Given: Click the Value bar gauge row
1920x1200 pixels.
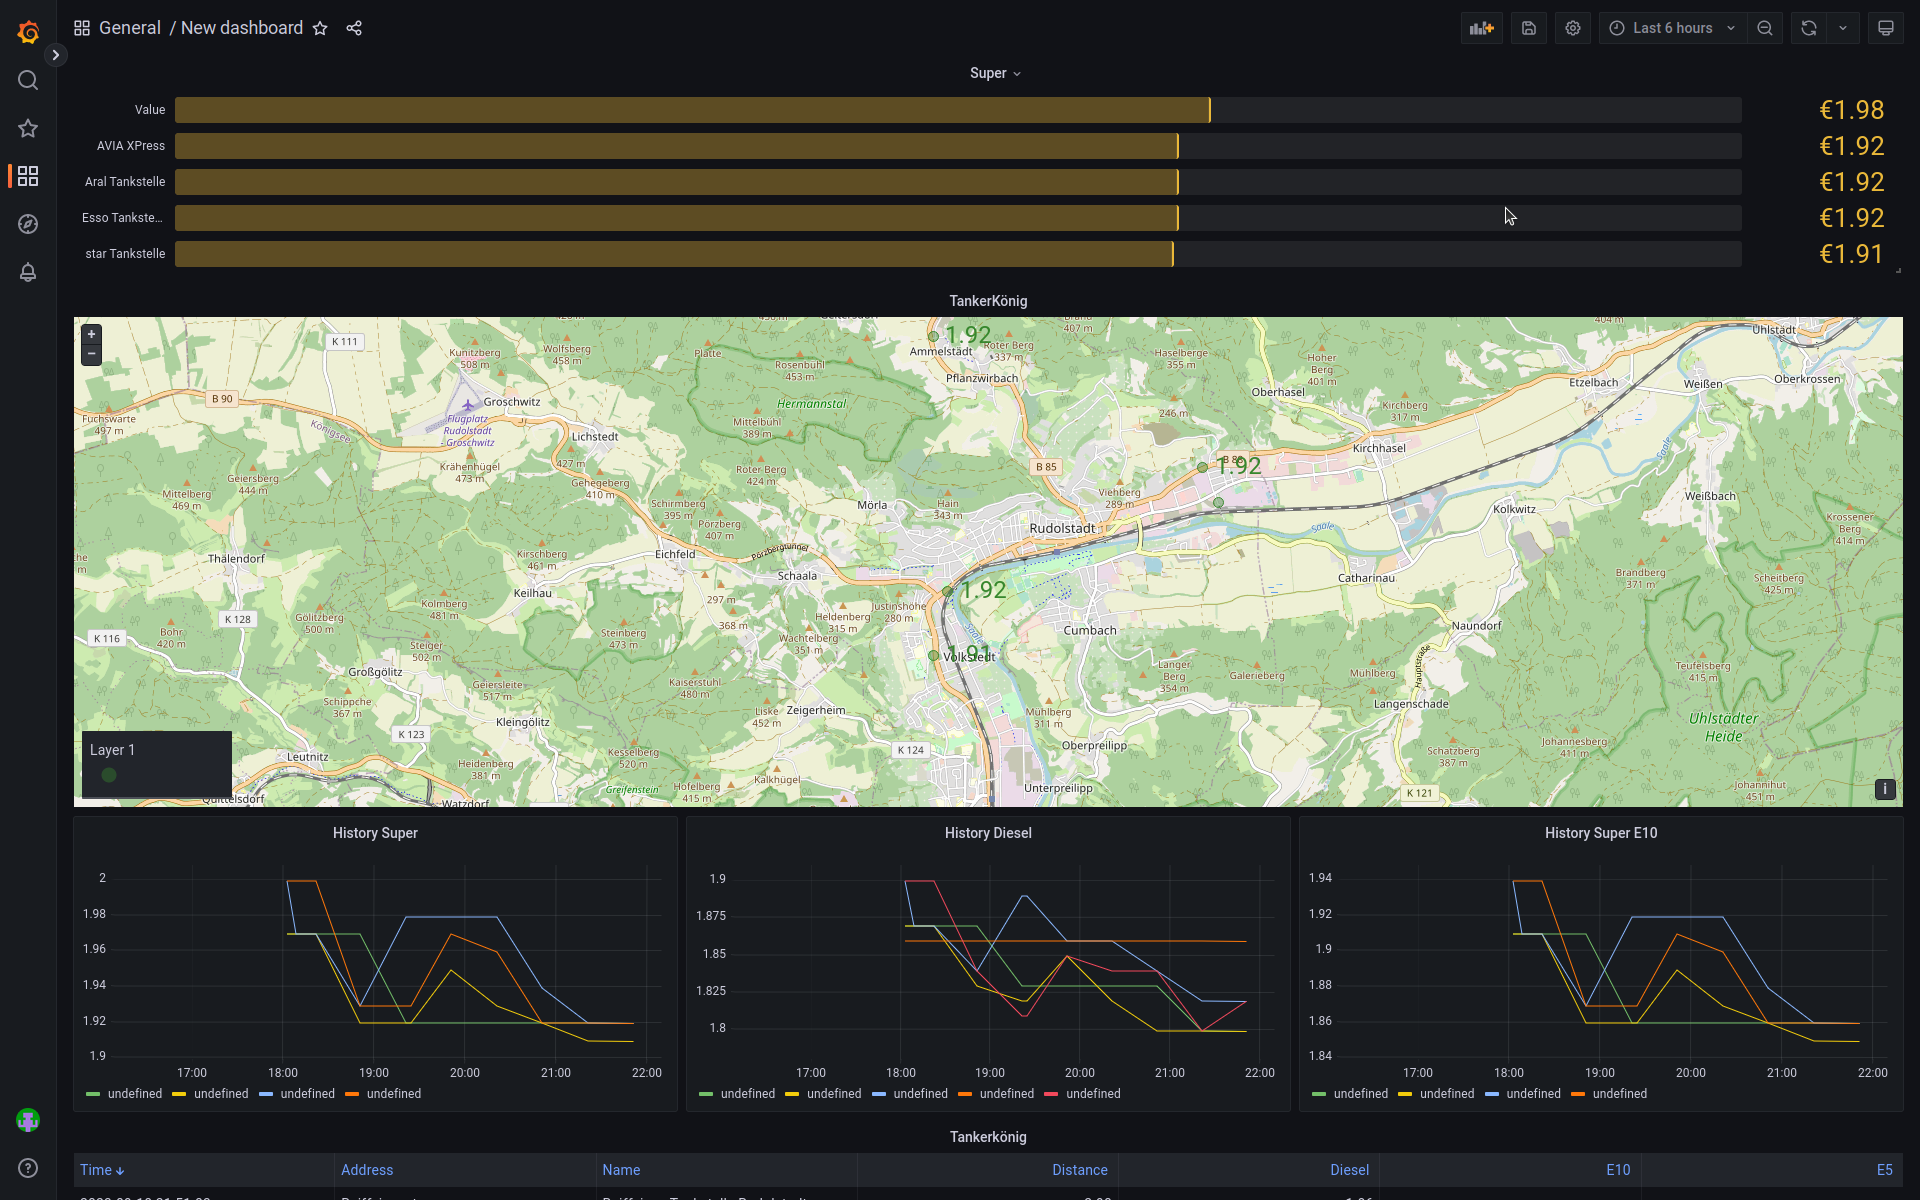Looking at the screenshot, I should [958, 110].
